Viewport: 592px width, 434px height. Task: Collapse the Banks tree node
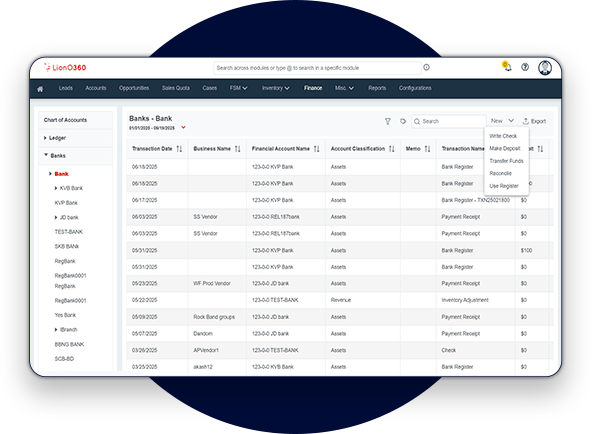pos(46,155)
